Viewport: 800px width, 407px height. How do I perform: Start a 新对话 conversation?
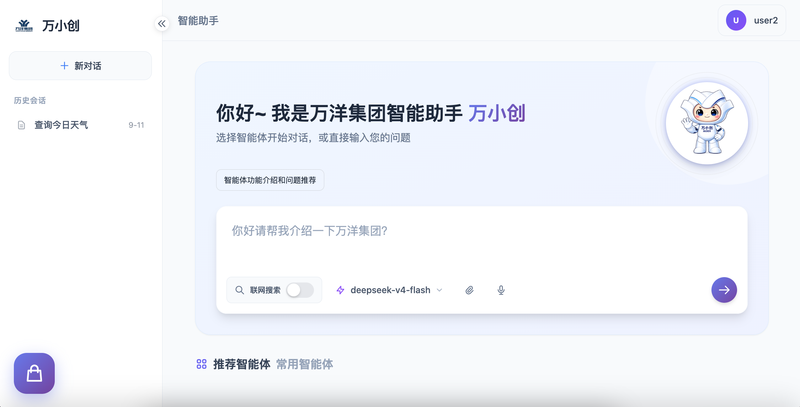pyautogui.click(x=80, y=65)
